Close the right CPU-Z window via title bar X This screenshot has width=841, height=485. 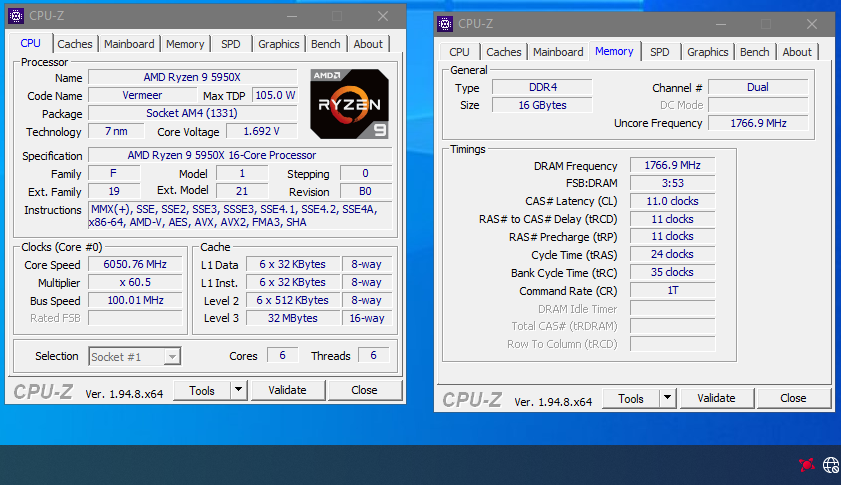(812, 24)
